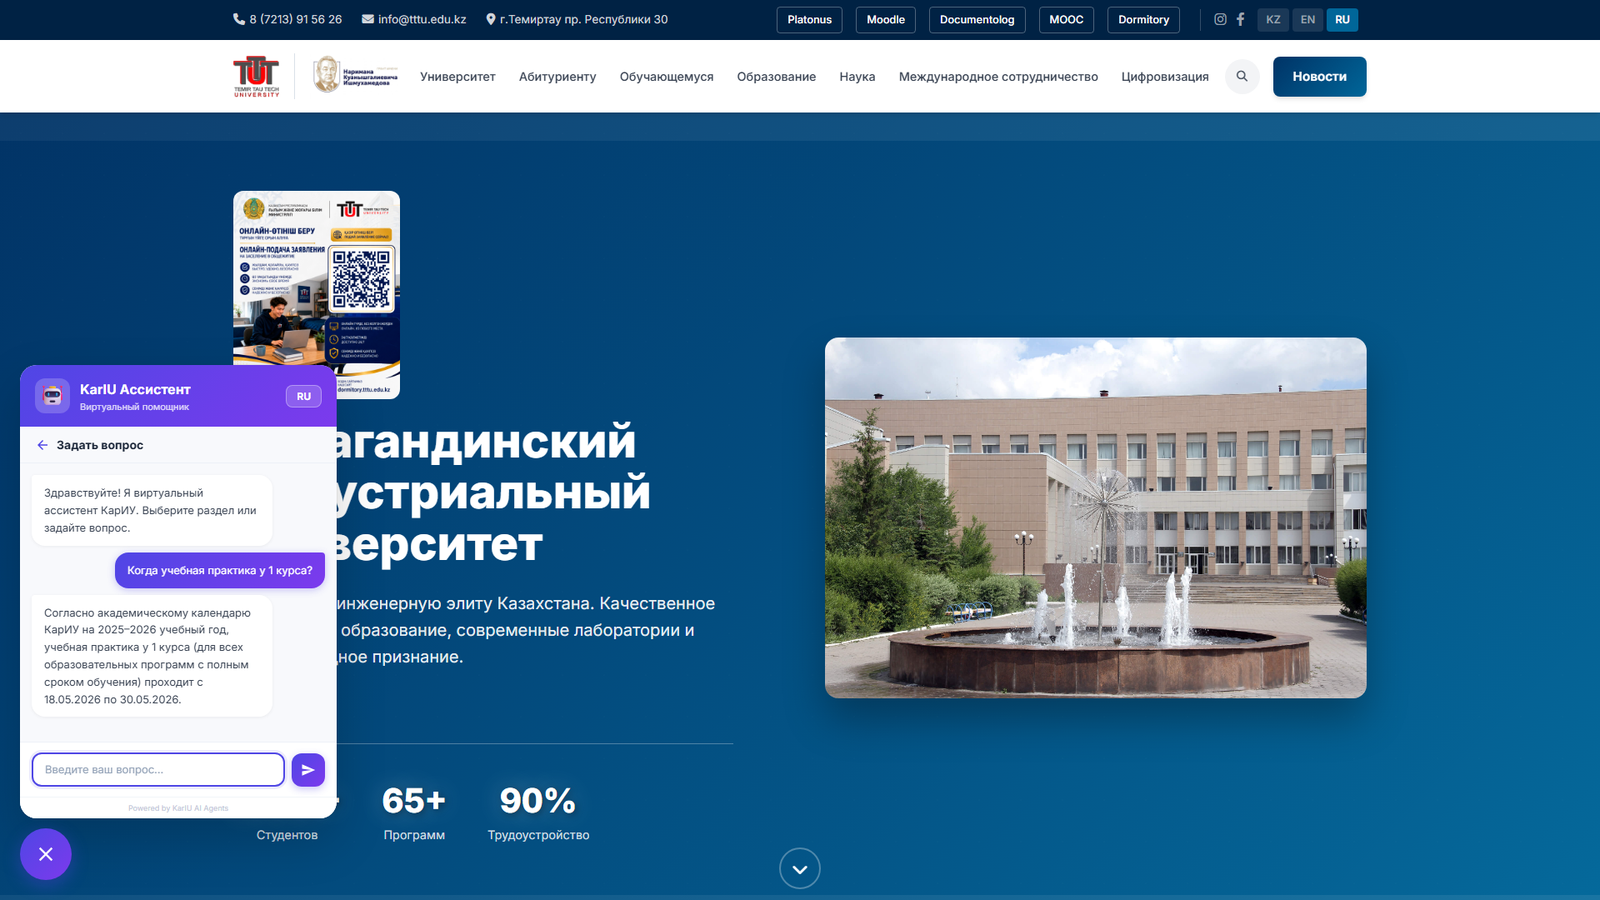Click the info@tttu.edu.kz email link
Screen dimensions: 1600x900
coord(414,19)
